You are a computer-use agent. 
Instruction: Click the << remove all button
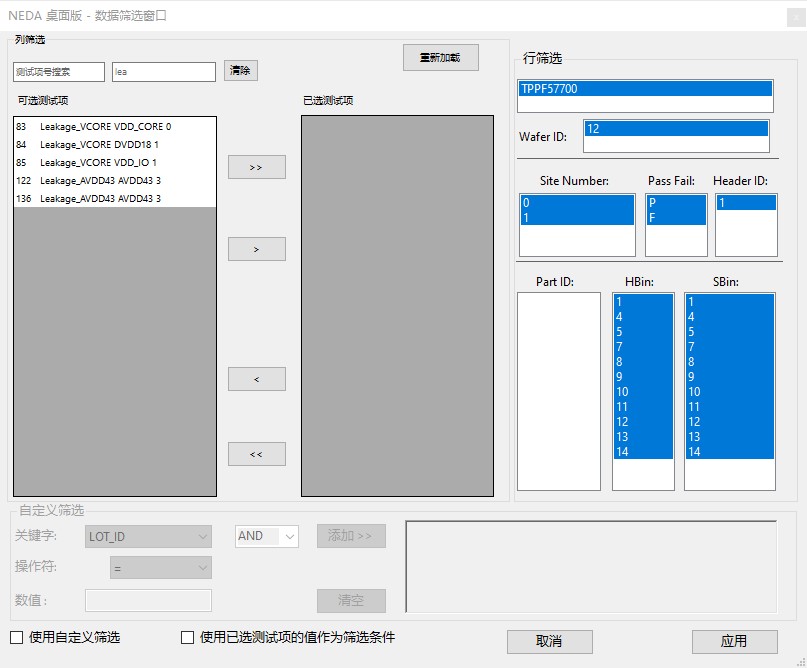click(256, 454)
